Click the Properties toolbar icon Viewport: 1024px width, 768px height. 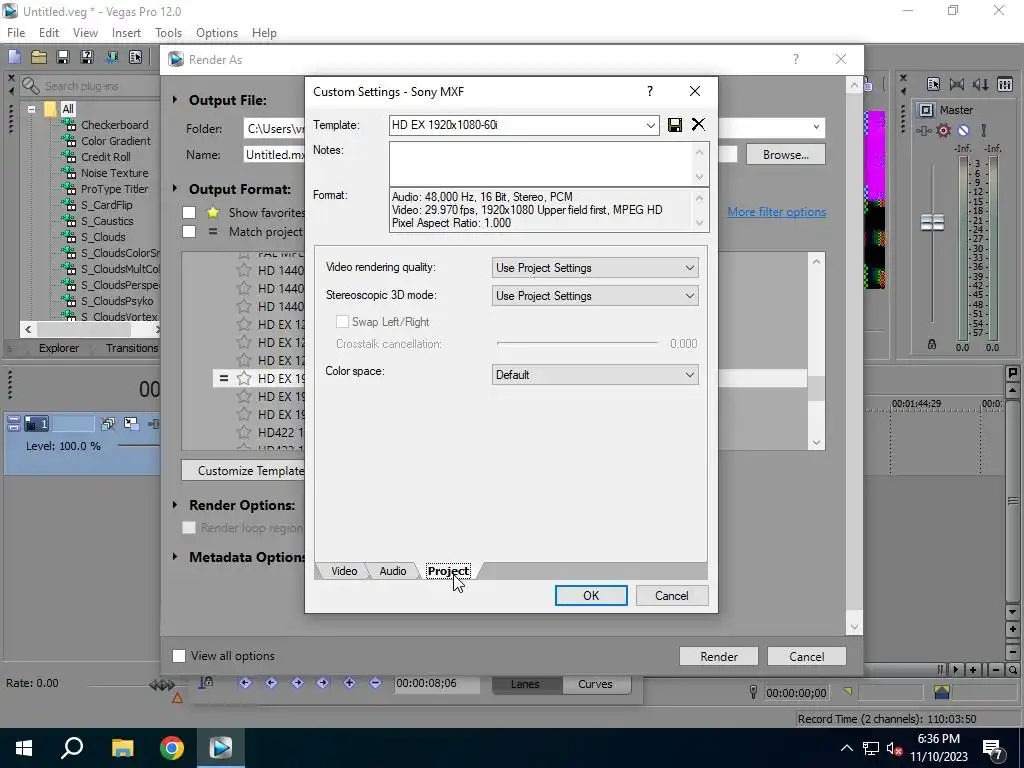(135, 57)
